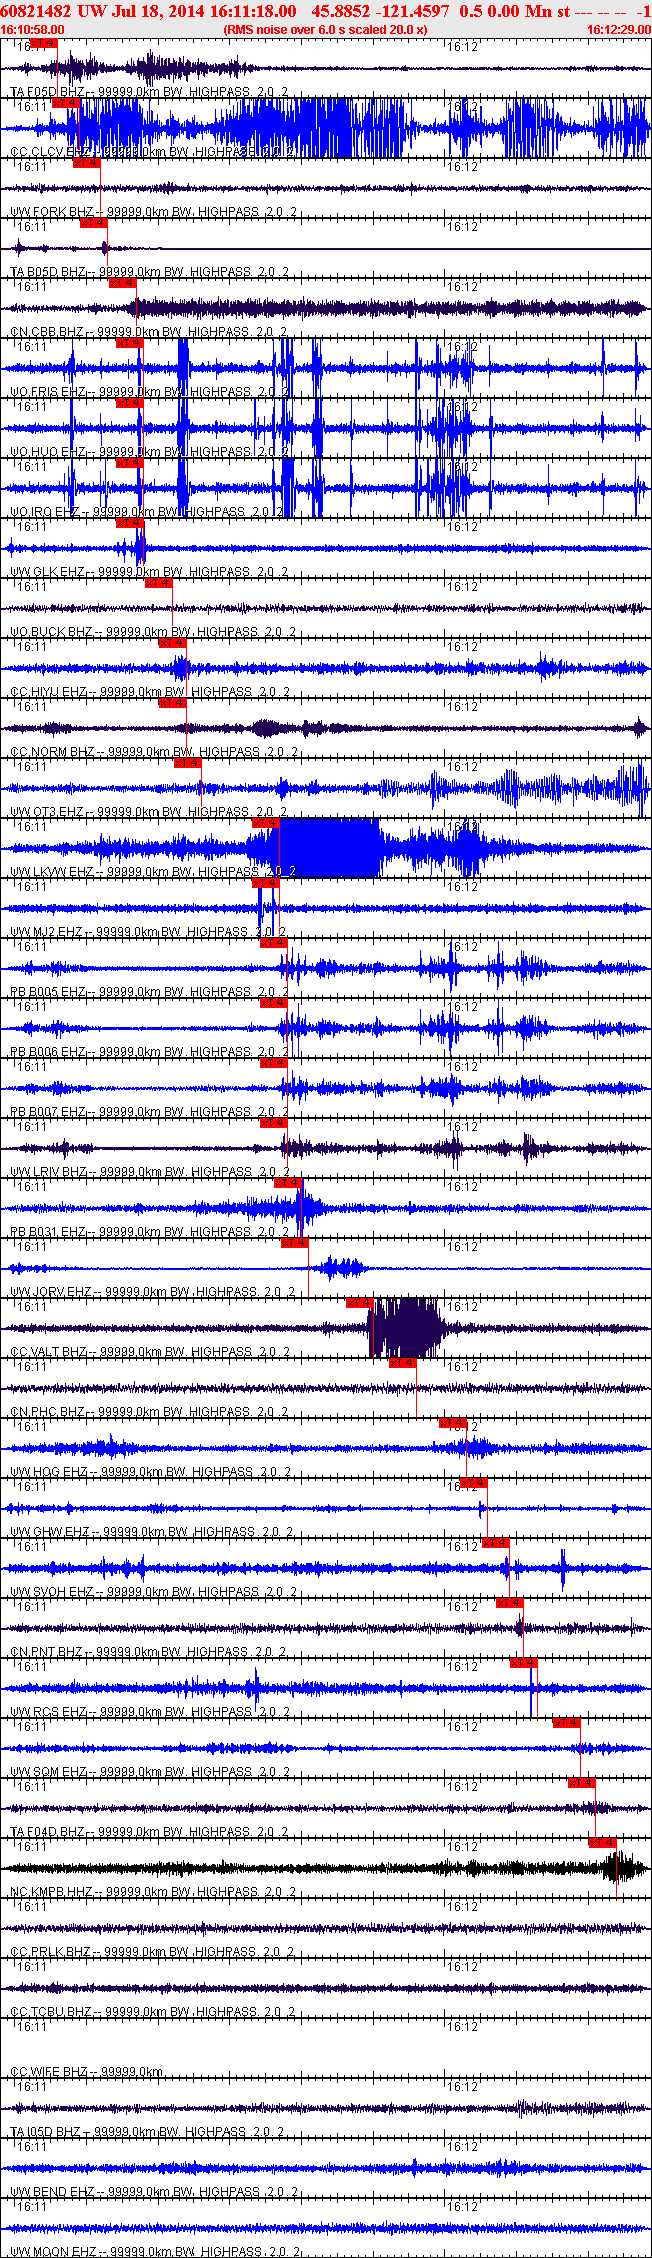Select the UW LRIV BHZ station label
Screen dimensions: 652x2258
[48, 1172]
